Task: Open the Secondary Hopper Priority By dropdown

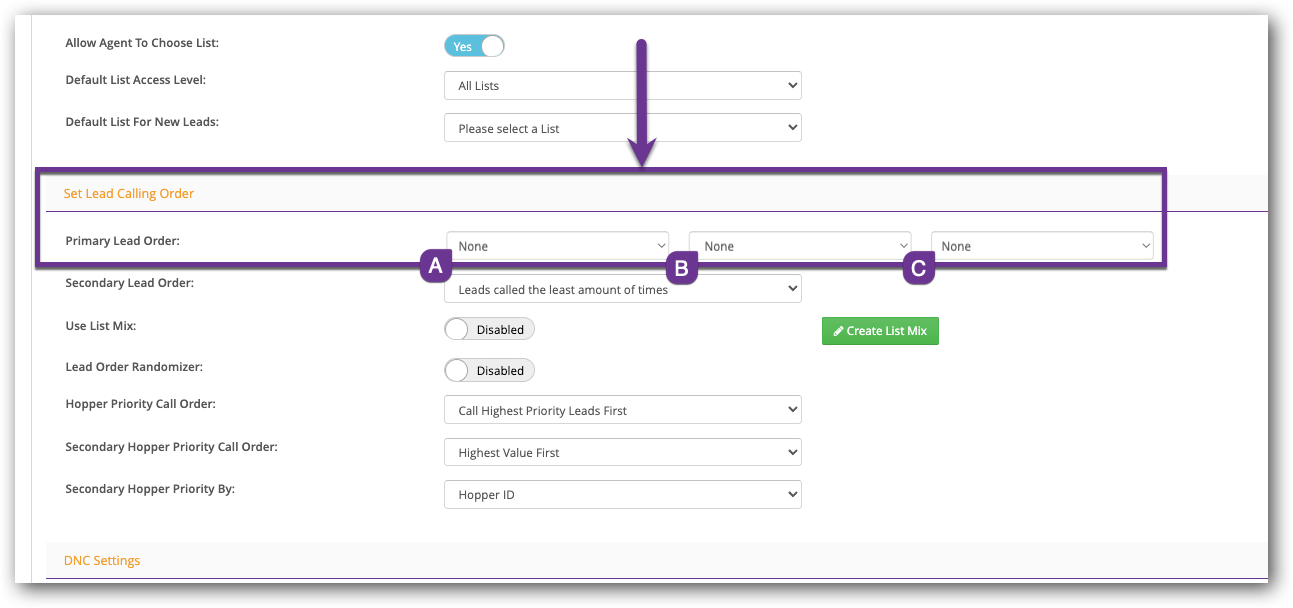Action: [x=622, y=495]
